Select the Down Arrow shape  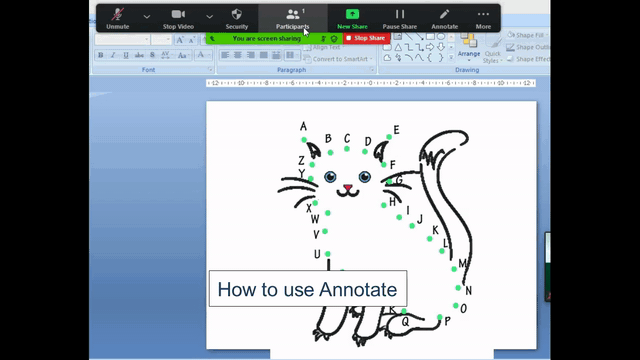coord(441,48)
